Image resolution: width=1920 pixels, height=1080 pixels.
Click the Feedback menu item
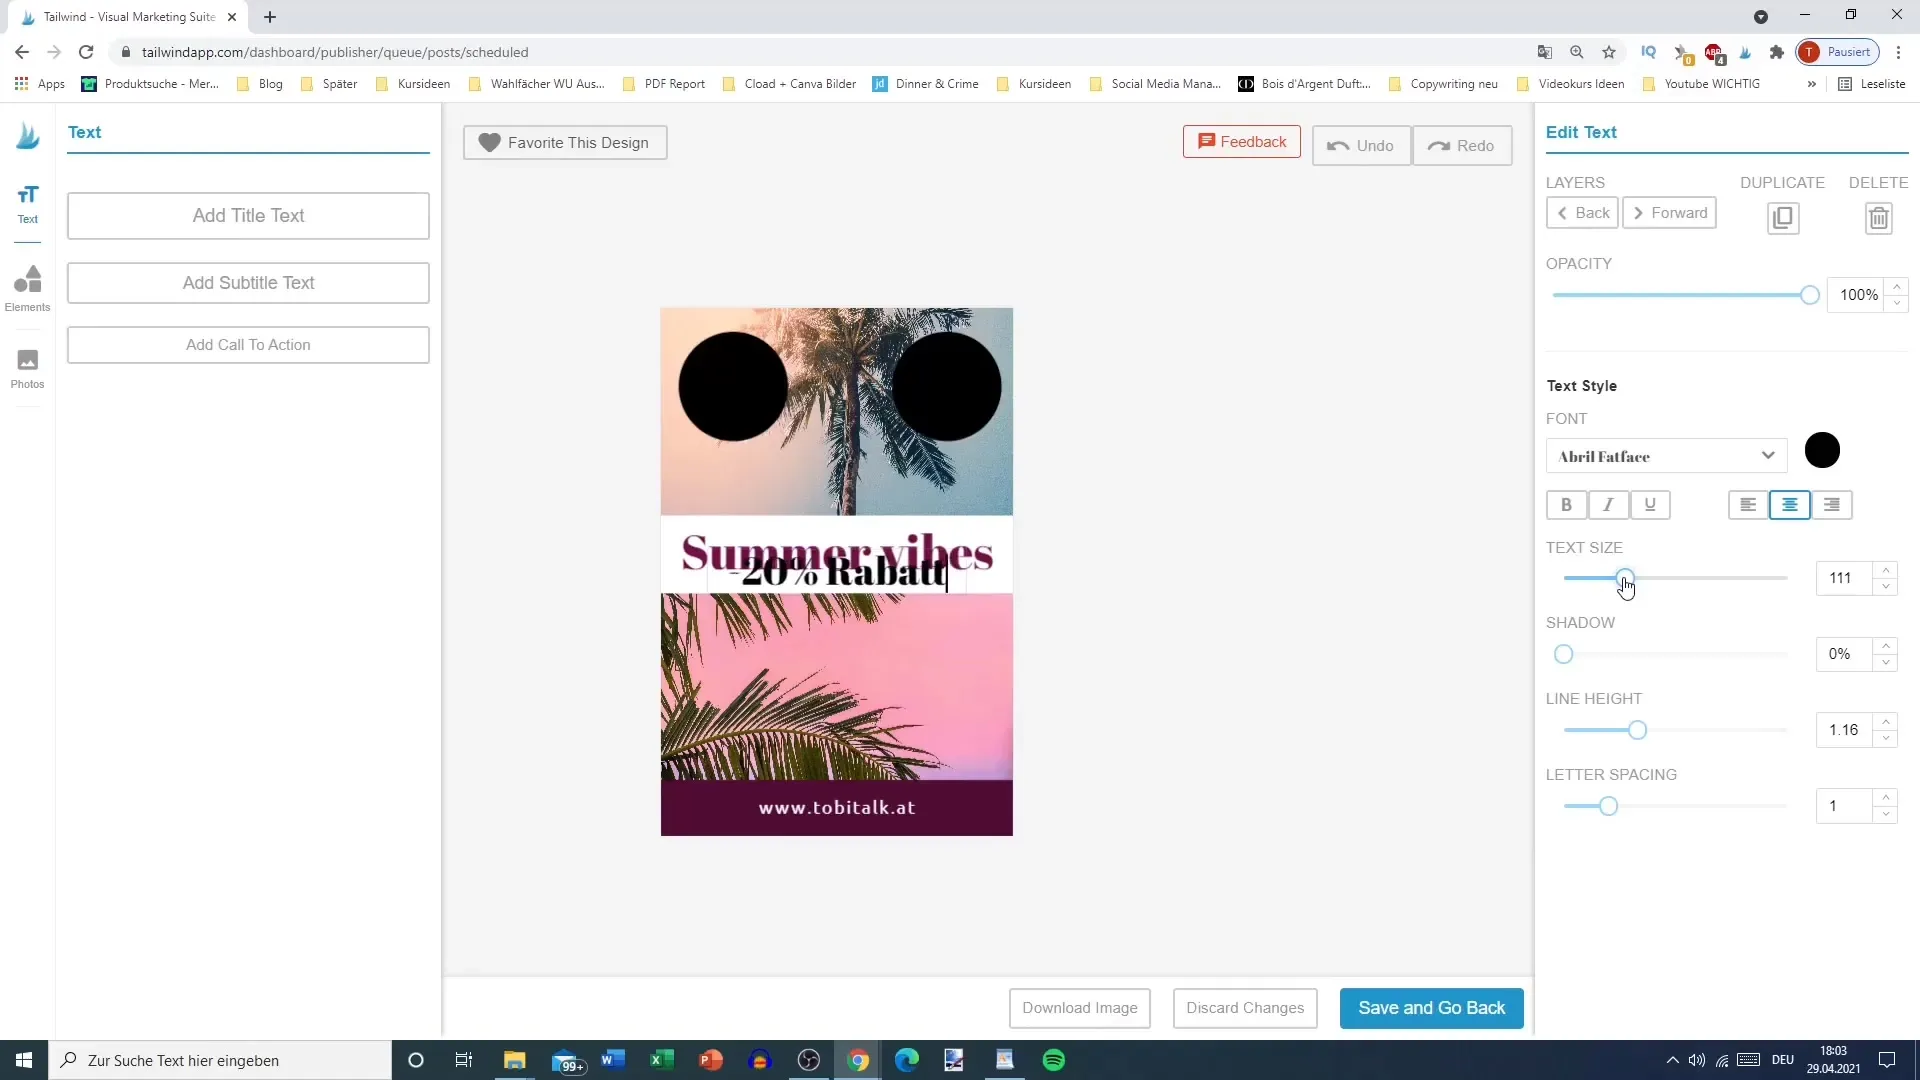click(1241, 141)
